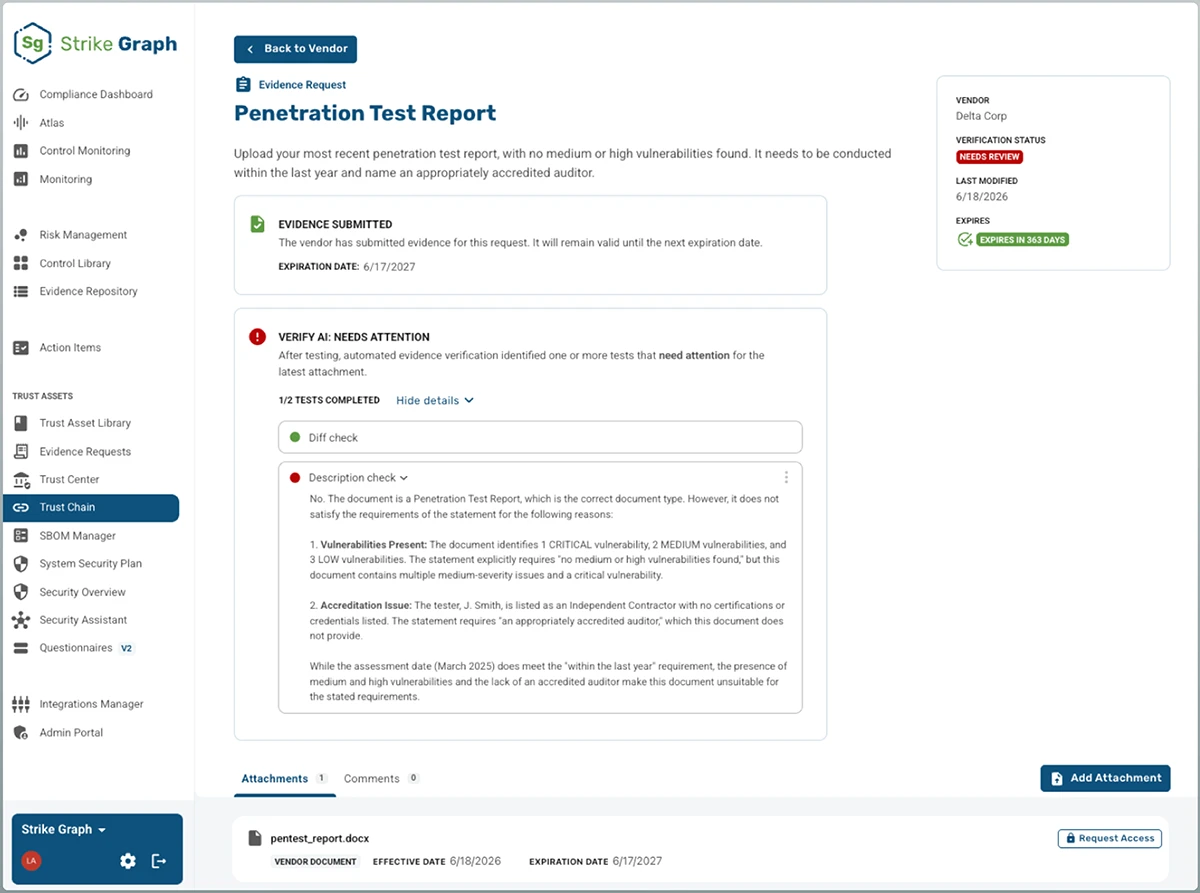Open settings gear icon in account panel
The height and width of the screenshot is (893, 1200).
pos(128,861)
